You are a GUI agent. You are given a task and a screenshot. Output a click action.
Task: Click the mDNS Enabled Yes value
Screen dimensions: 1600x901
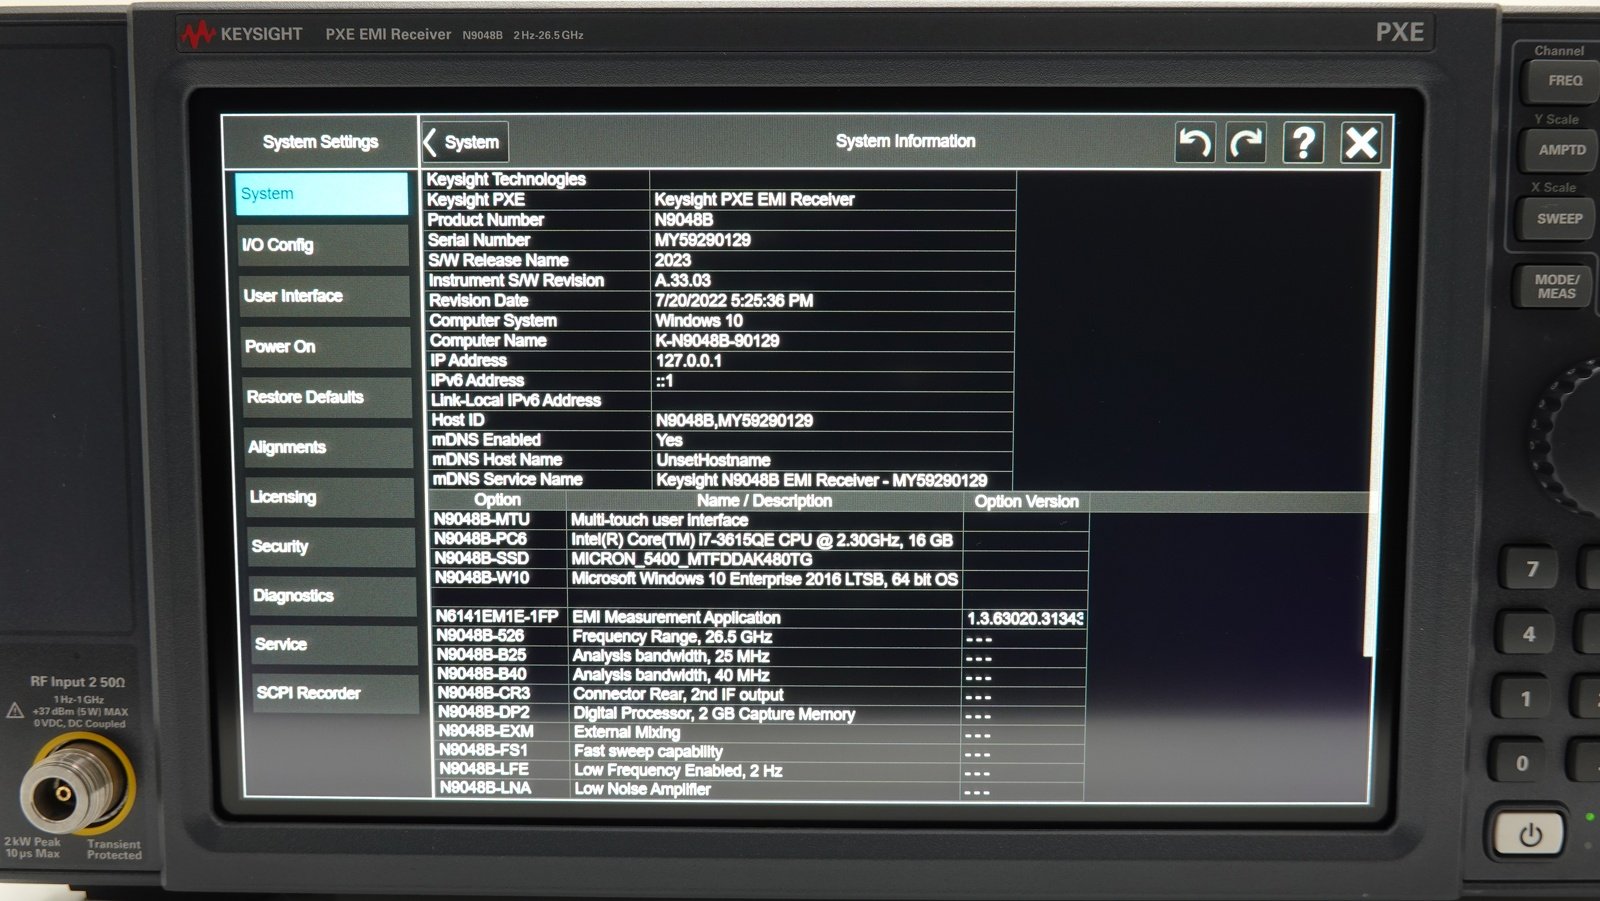[669, 440]
